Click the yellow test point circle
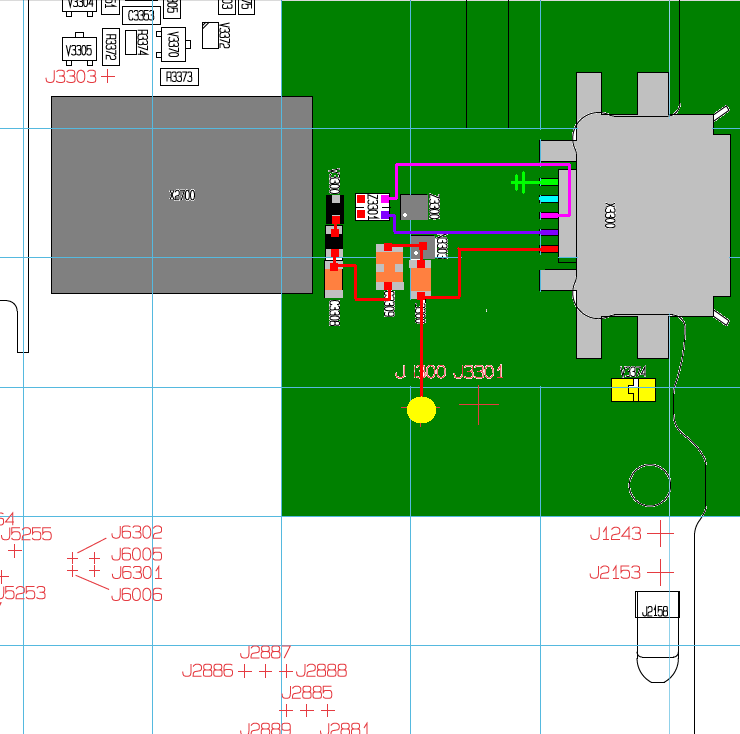This screenshot has width=740, height=734. pos(421,410)
